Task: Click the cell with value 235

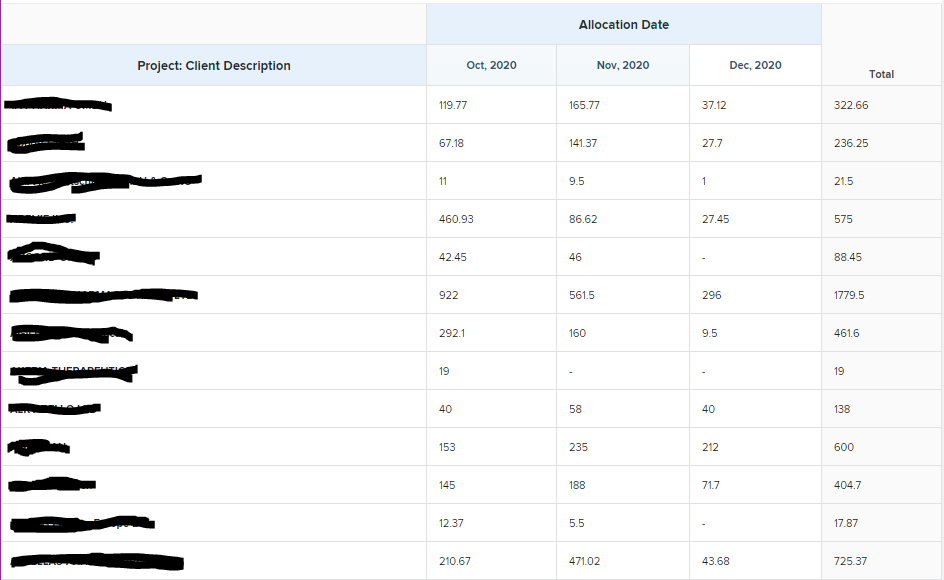Action: coord(578,447)
